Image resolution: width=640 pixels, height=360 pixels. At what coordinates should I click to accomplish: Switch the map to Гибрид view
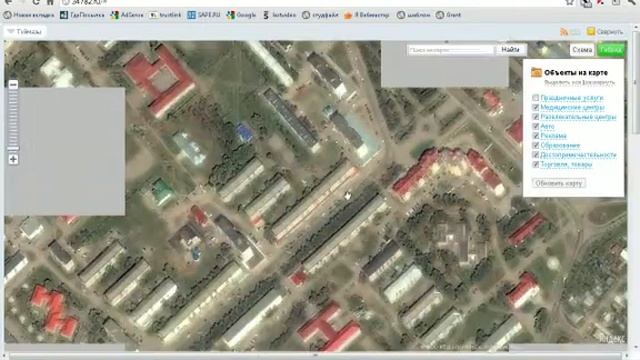pos(611,50)
